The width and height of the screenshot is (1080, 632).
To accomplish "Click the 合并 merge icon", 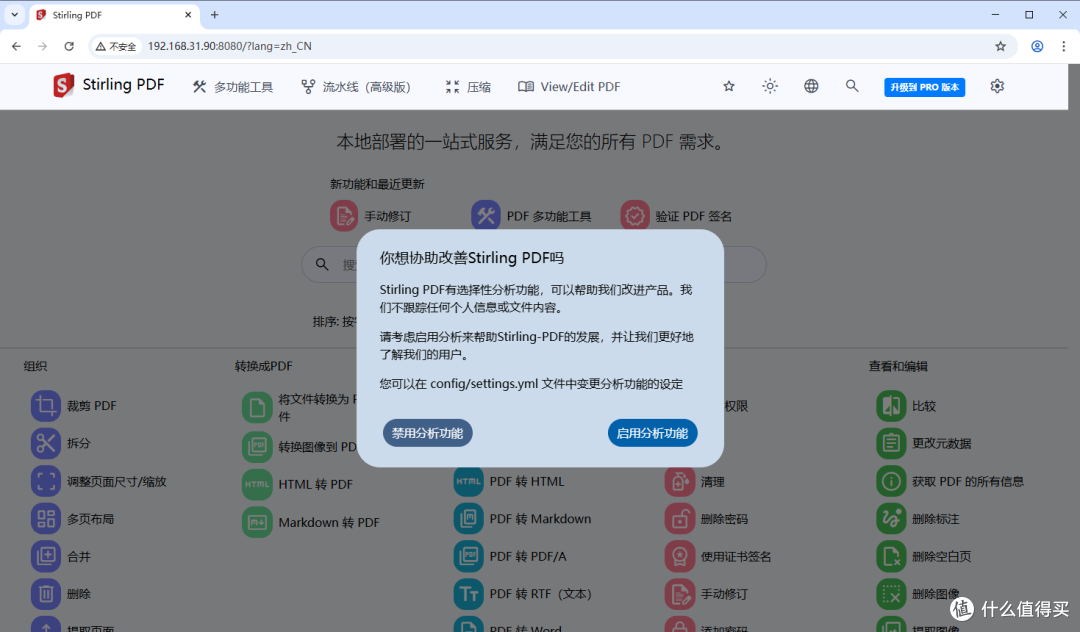I will tap(45, 556).
